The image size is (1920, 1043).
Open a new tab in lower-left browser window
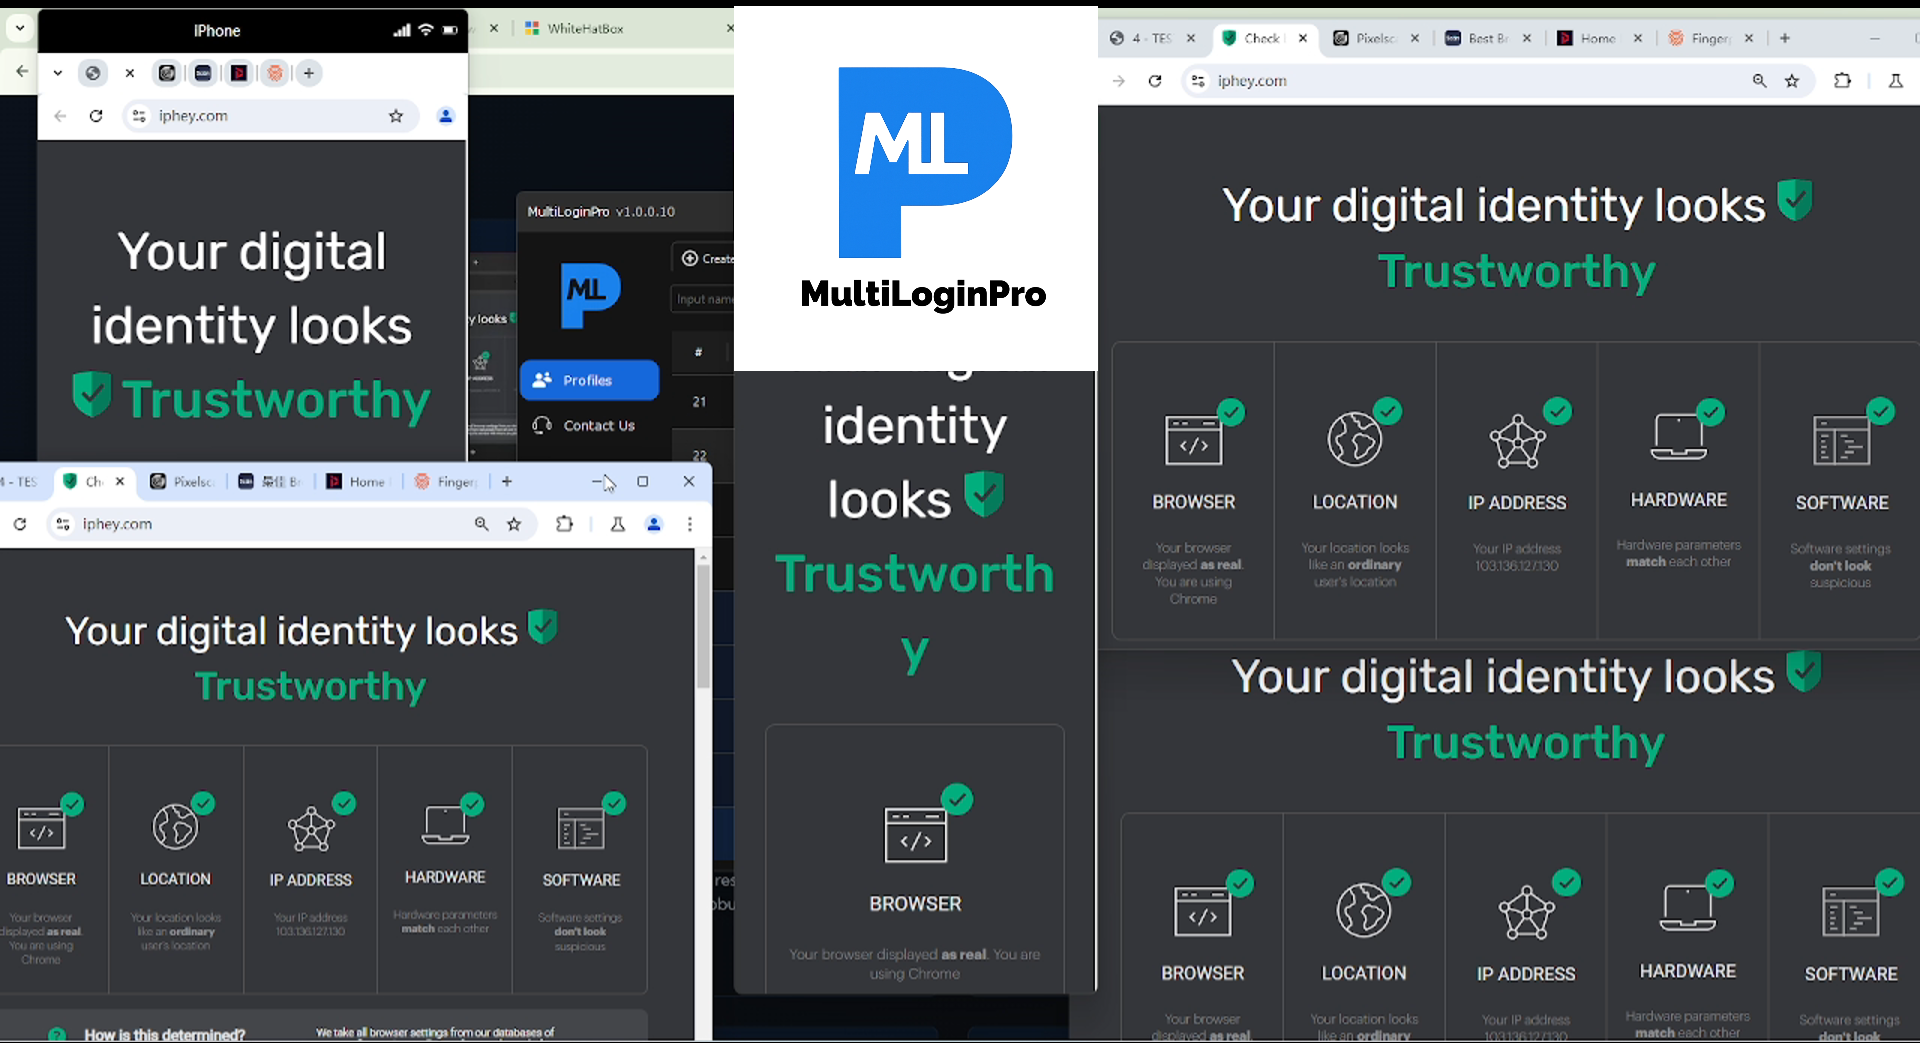[507, 482]
